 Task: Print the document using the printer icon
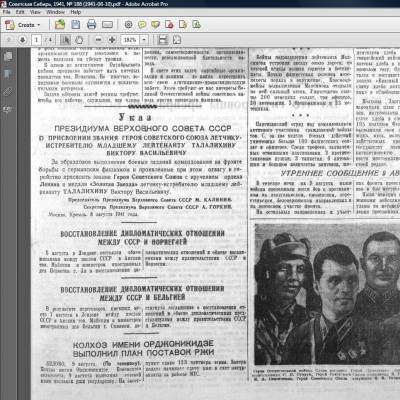point(91,24)
